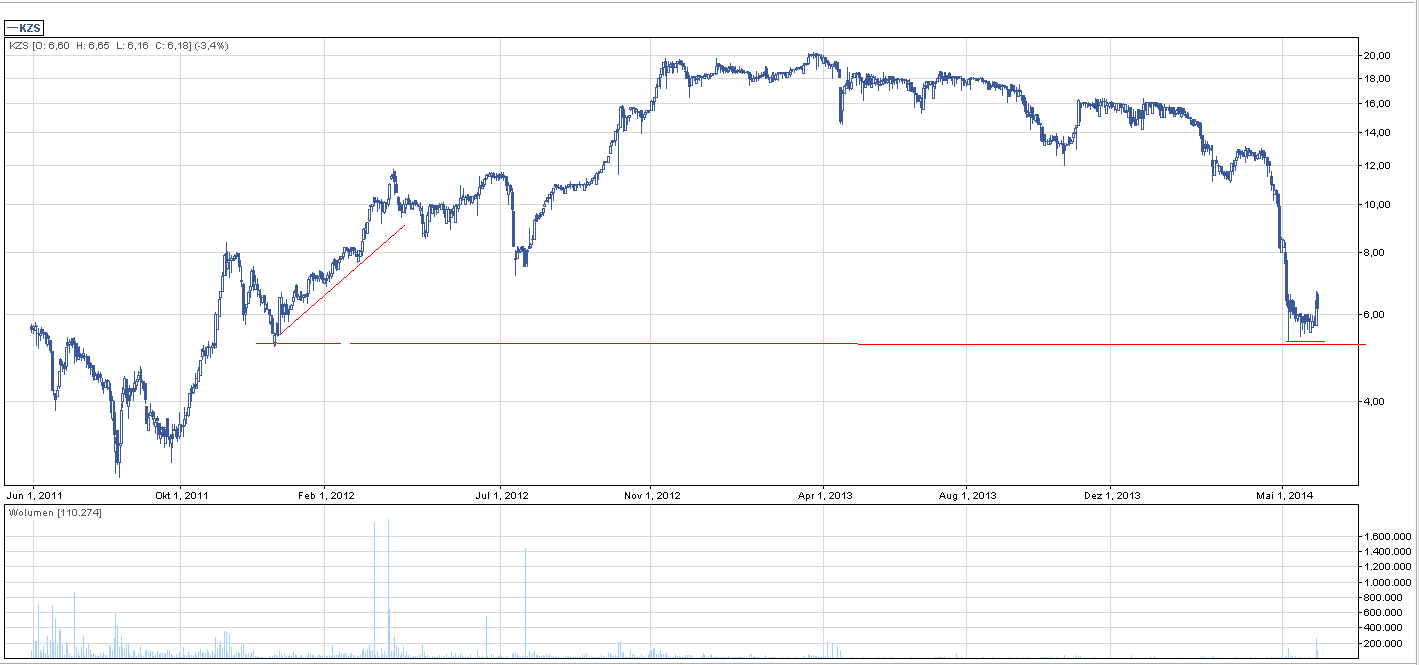Select the Dez 1, 2013 date label
Viewport: 1420px width, 665px height.
click(1112, 495)
